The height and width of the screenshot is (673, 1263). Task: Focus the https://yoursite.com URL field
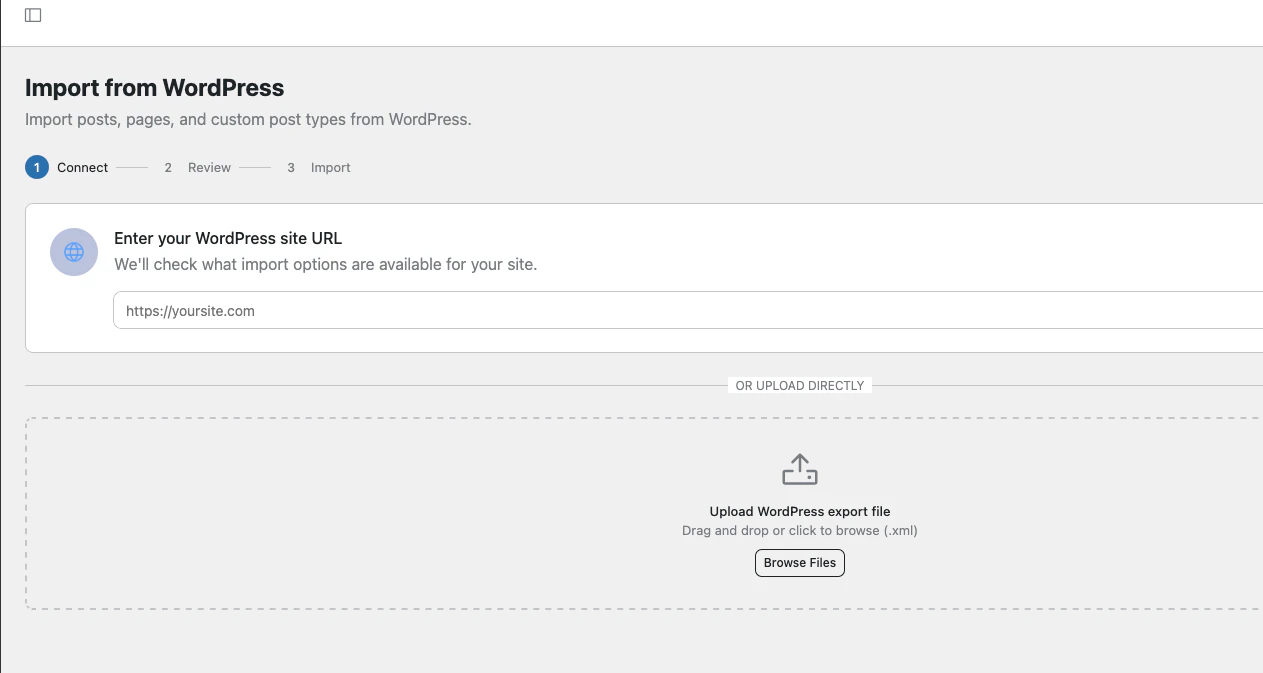point(688,310)
